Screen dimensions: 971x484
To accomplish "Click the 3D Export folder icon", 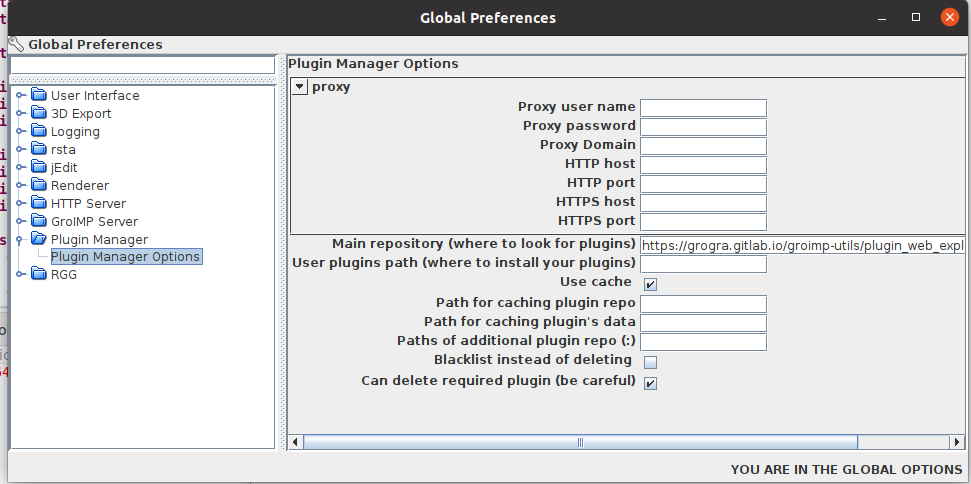I will (39, 113).
